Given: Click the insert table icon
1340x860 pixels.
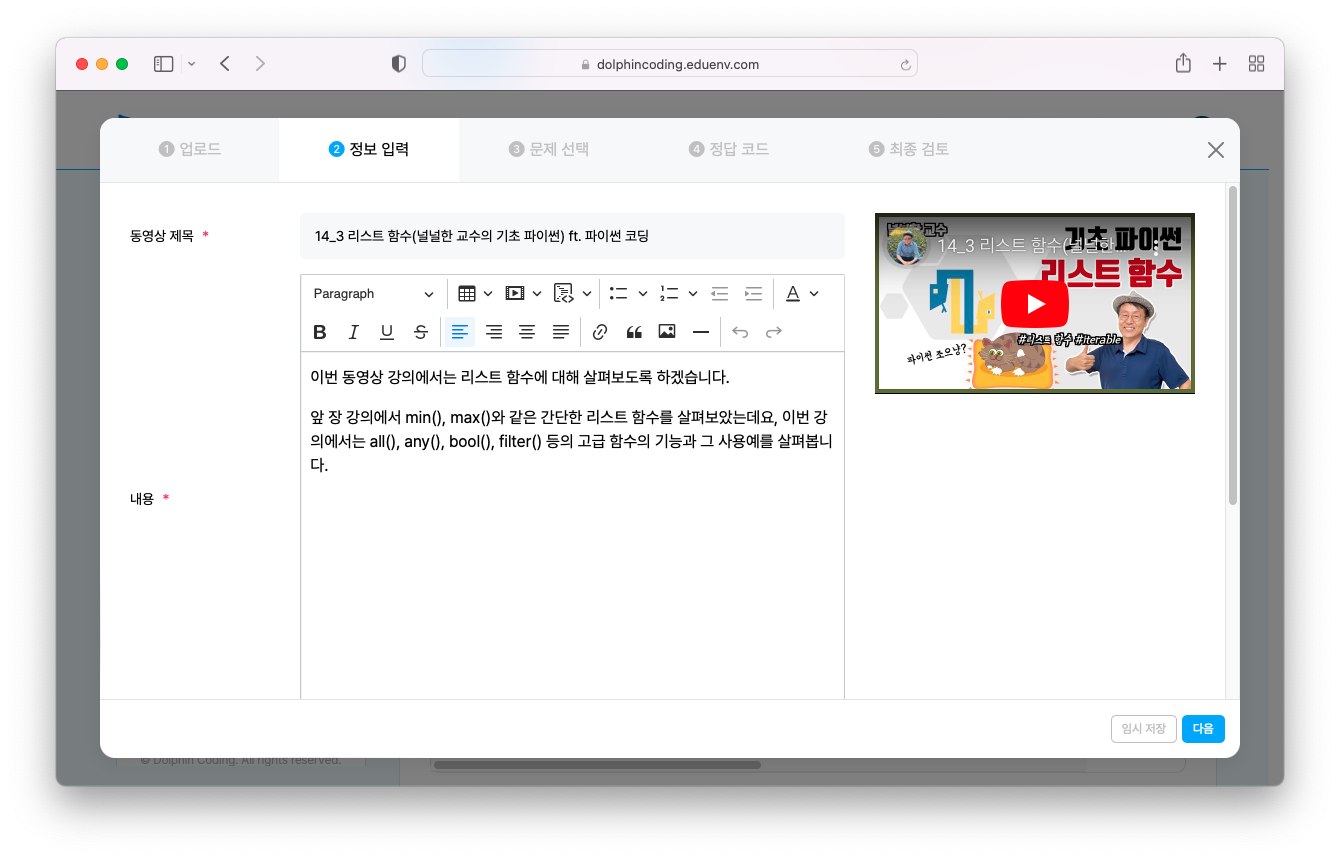Looking at the screenshot, I should point(467,294).
